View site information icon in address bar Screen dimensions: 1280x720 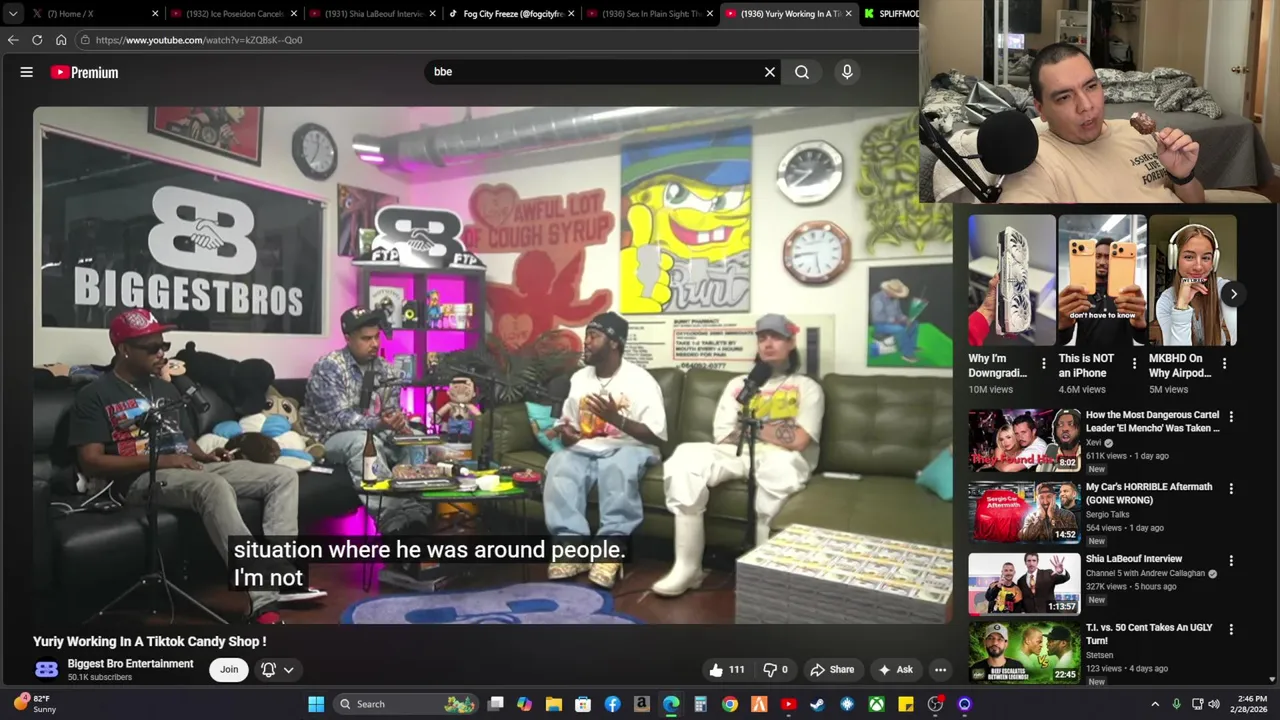85,40
